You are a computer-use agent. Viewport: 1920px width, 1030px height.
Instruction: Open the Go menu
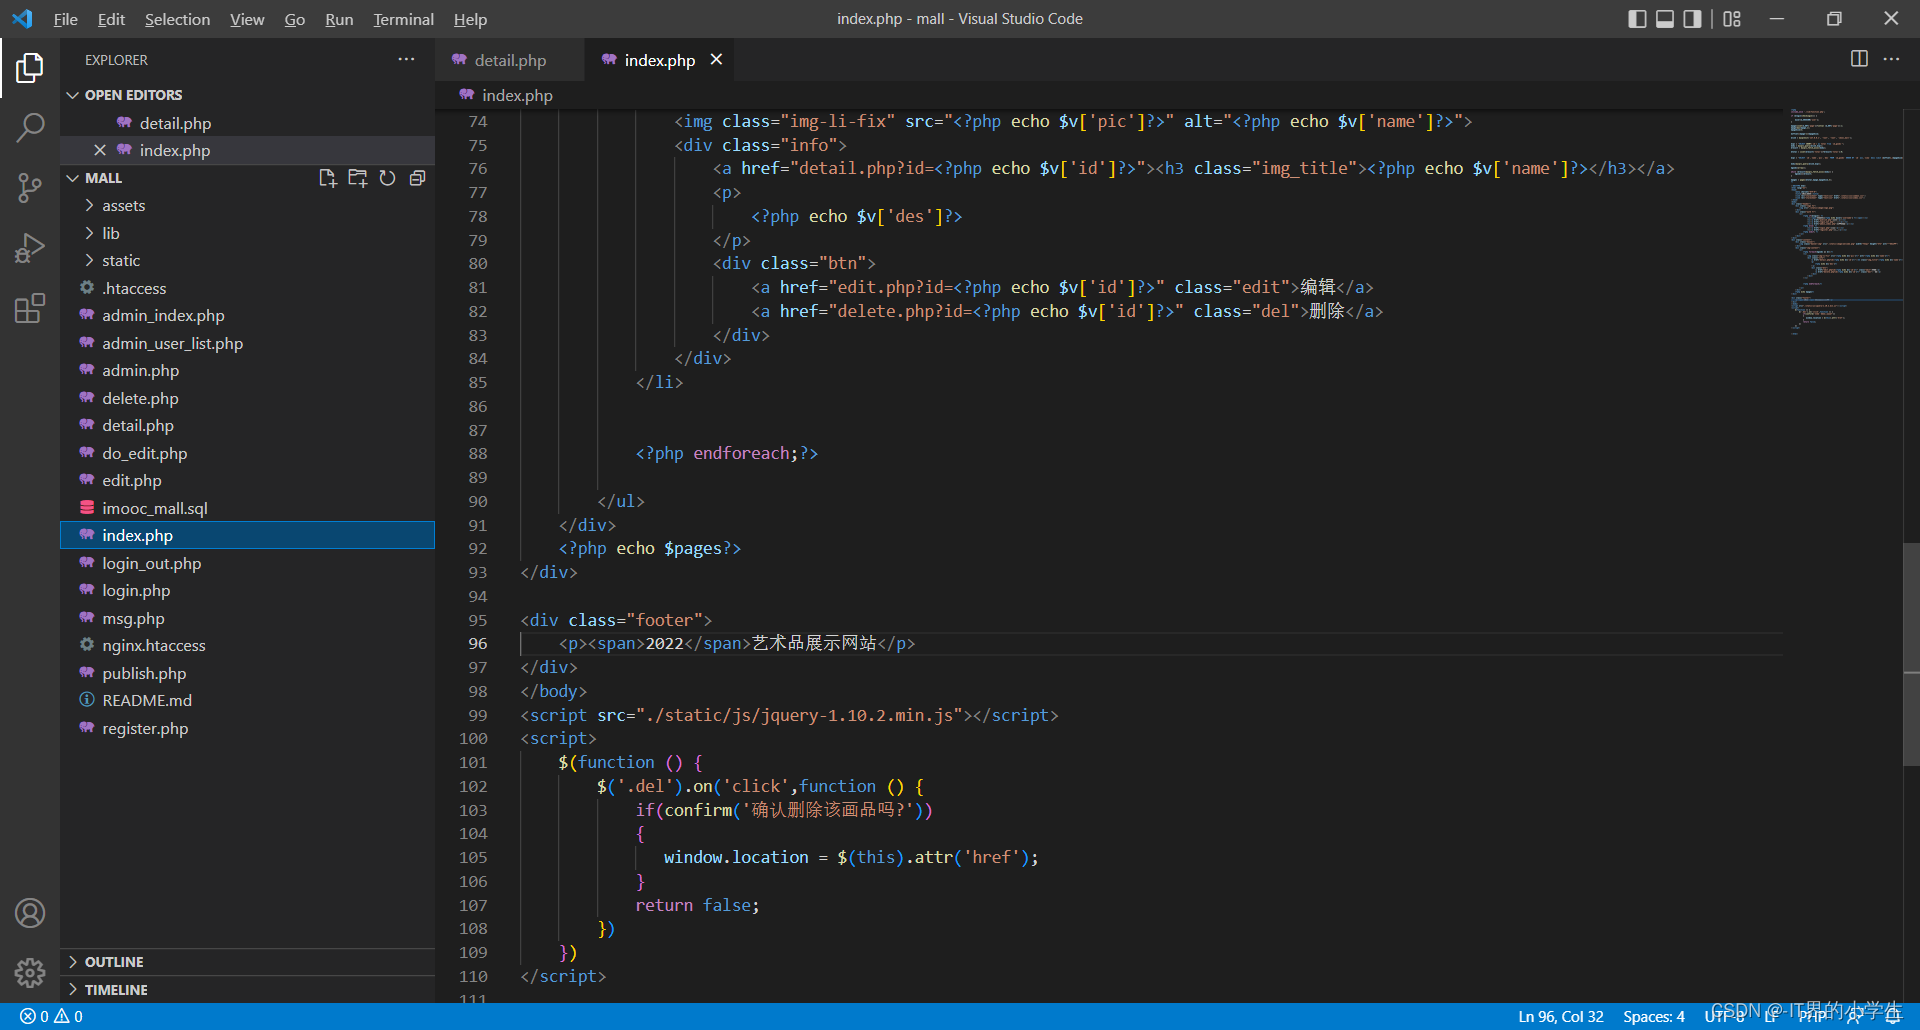(294, 19)
